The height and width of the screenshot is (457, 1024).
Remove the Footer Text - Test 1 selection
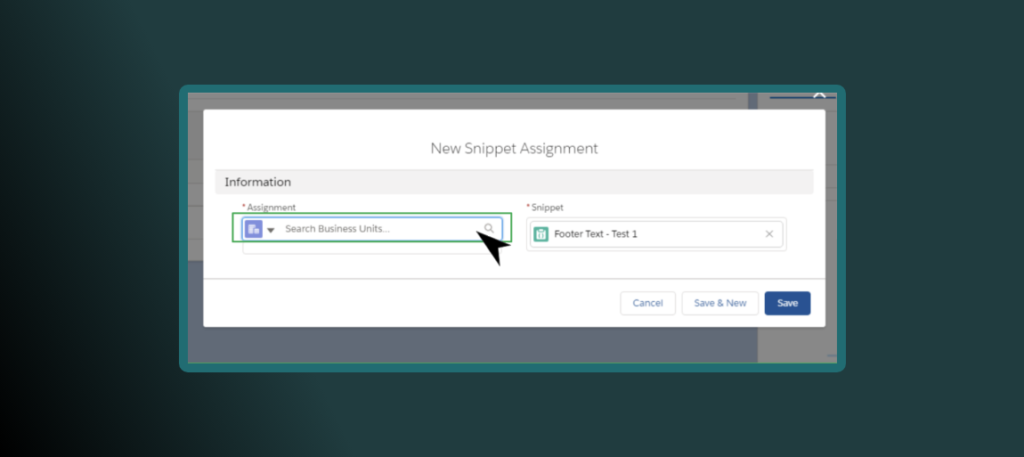[769, 234]
